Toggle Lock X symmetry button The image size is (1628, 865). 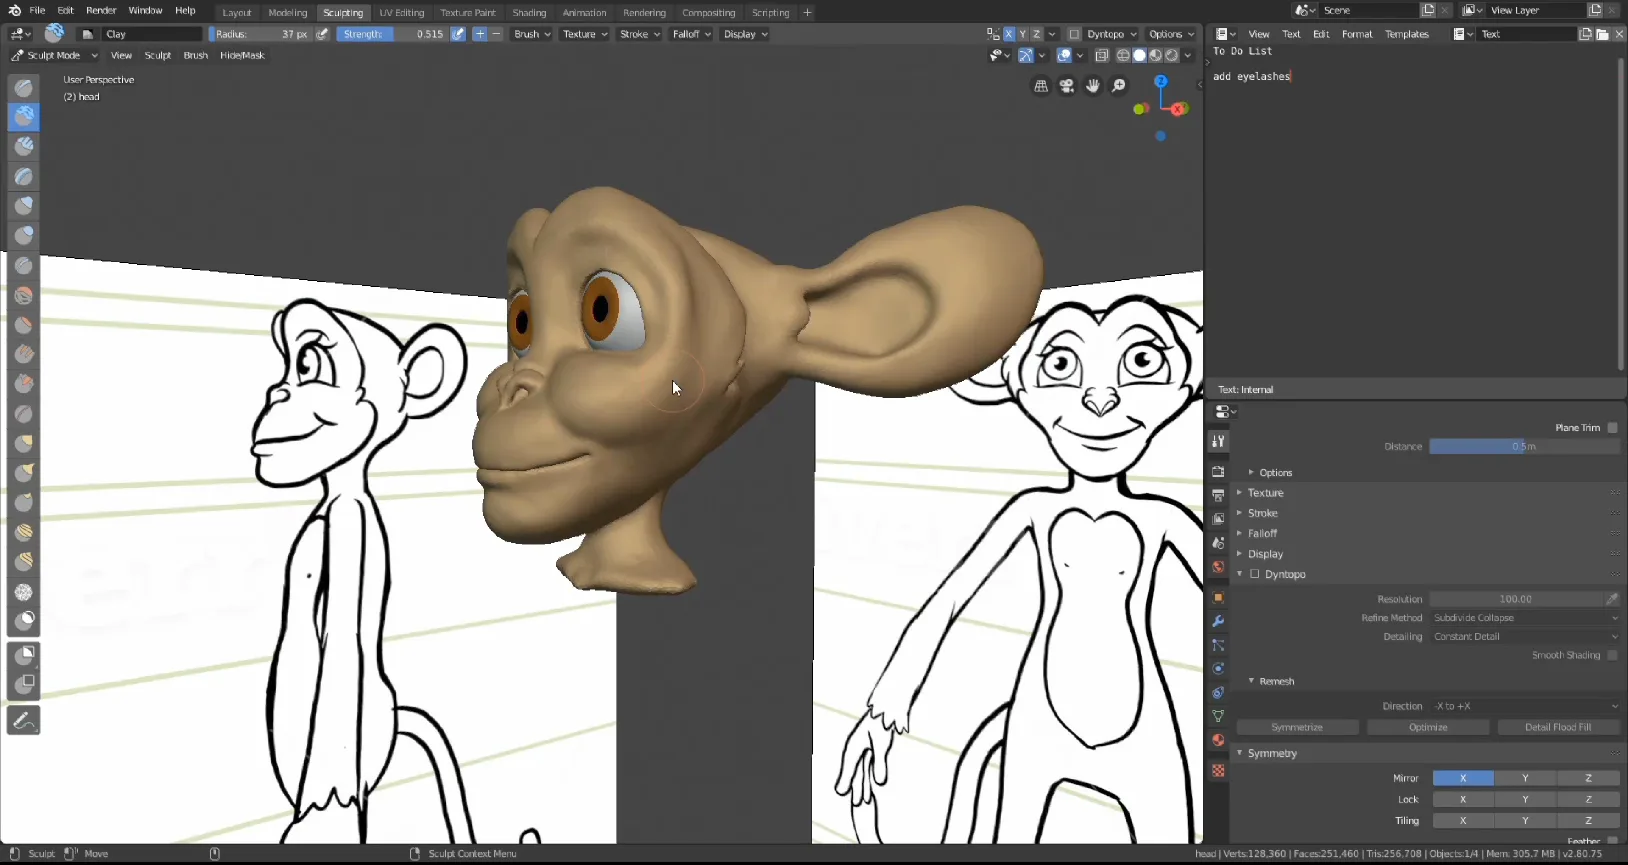coord(1463,799)
